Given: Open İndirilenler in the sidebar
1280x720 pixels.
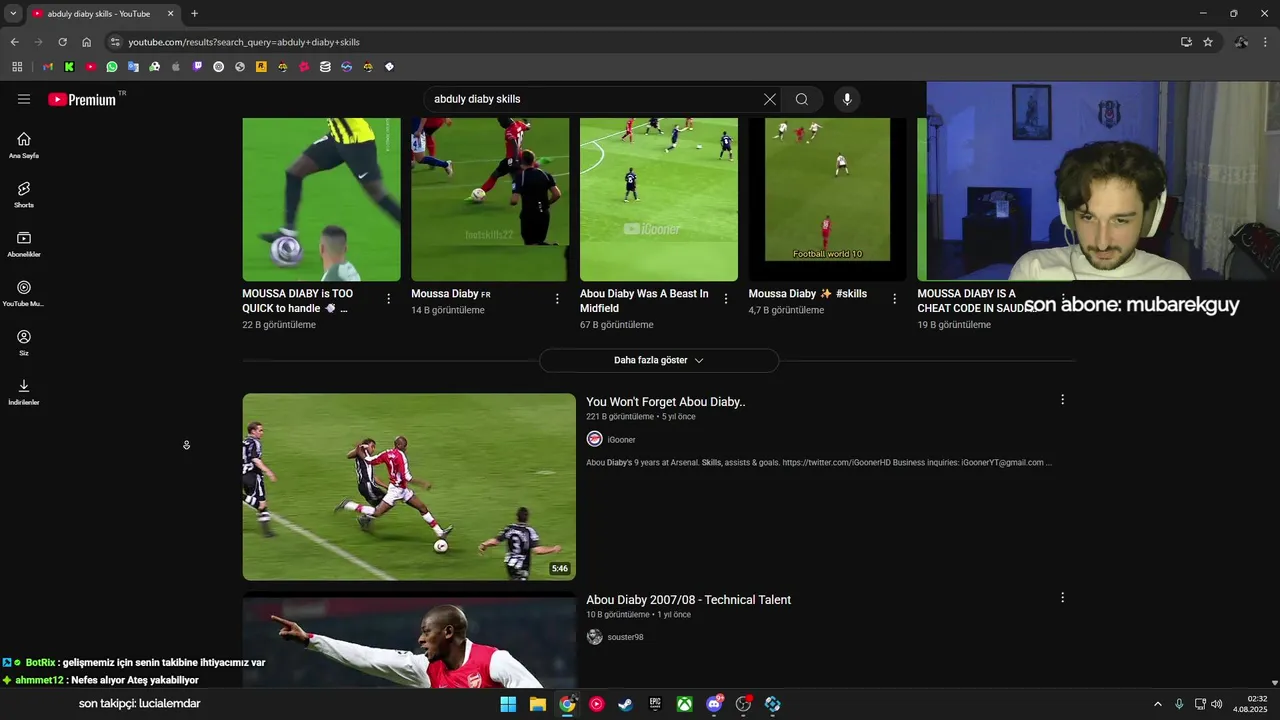Looking at the screenshot, I should [24, 392].
